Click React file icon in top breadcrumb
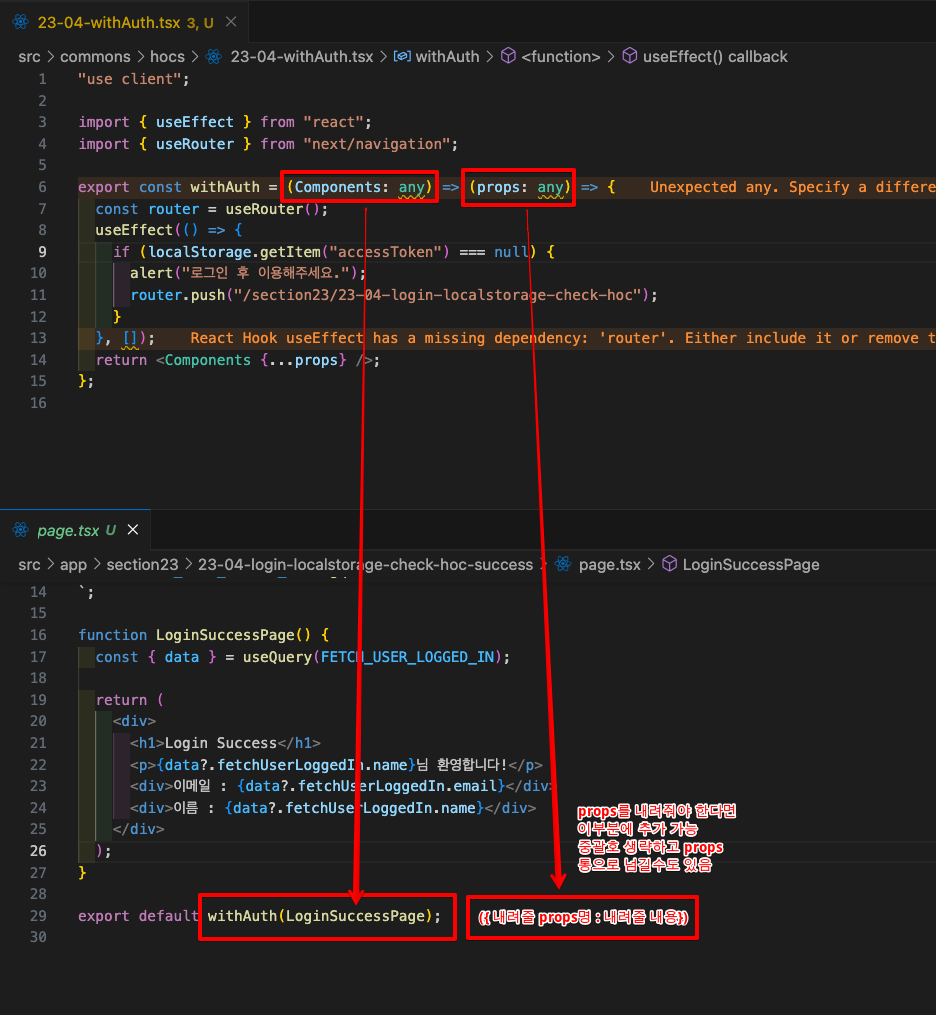Viewport: 936px width, 1015px height. tap(214, 57)
